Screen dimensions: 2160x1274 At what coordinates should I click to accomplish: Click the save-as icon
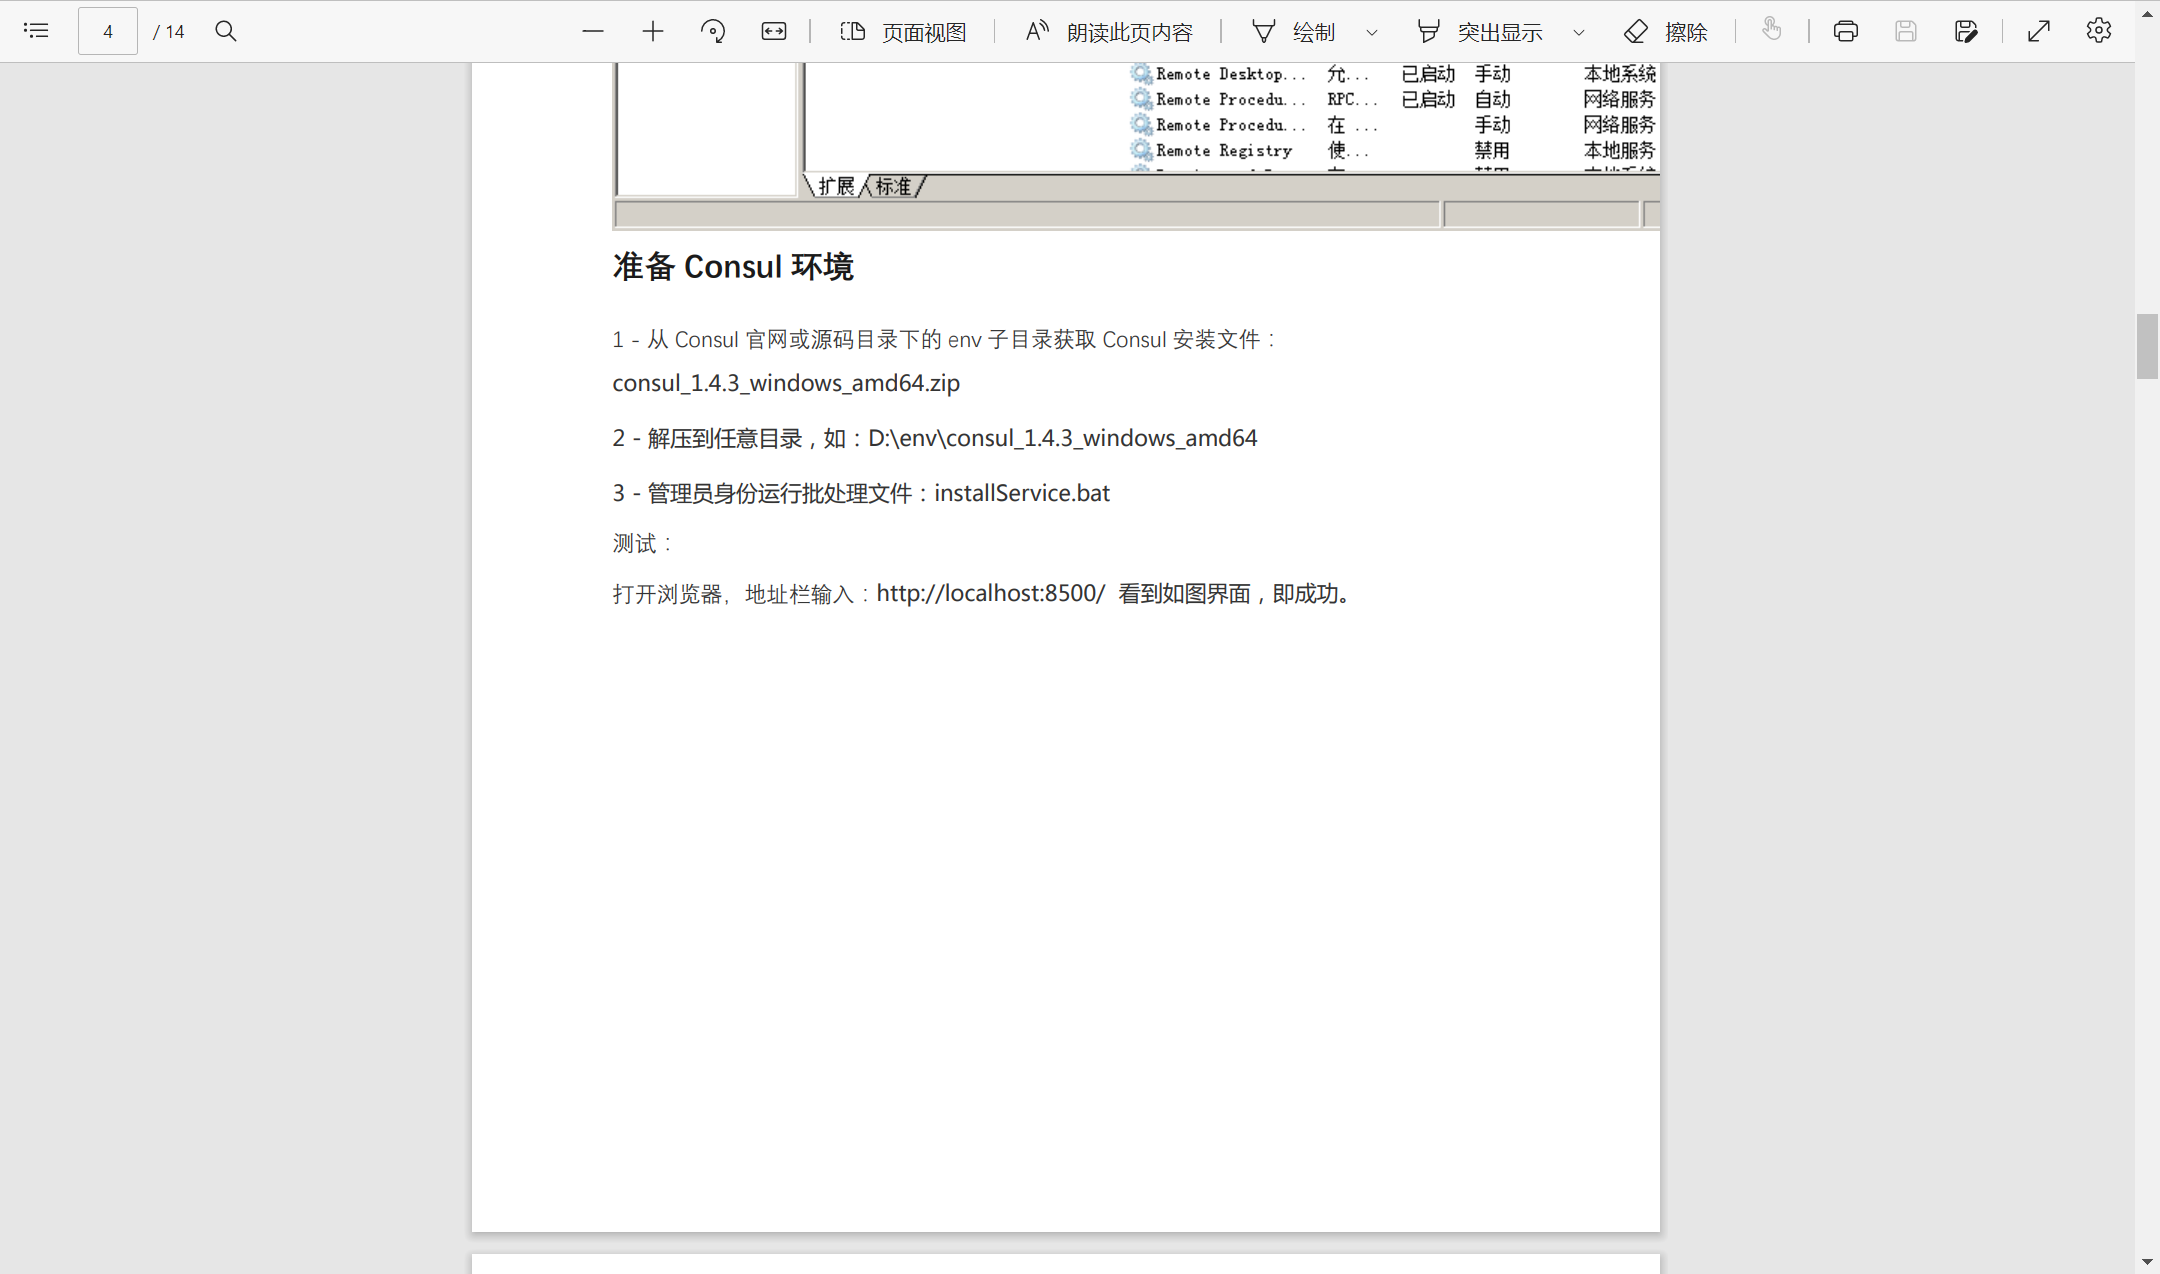(x=1966, y=31)
